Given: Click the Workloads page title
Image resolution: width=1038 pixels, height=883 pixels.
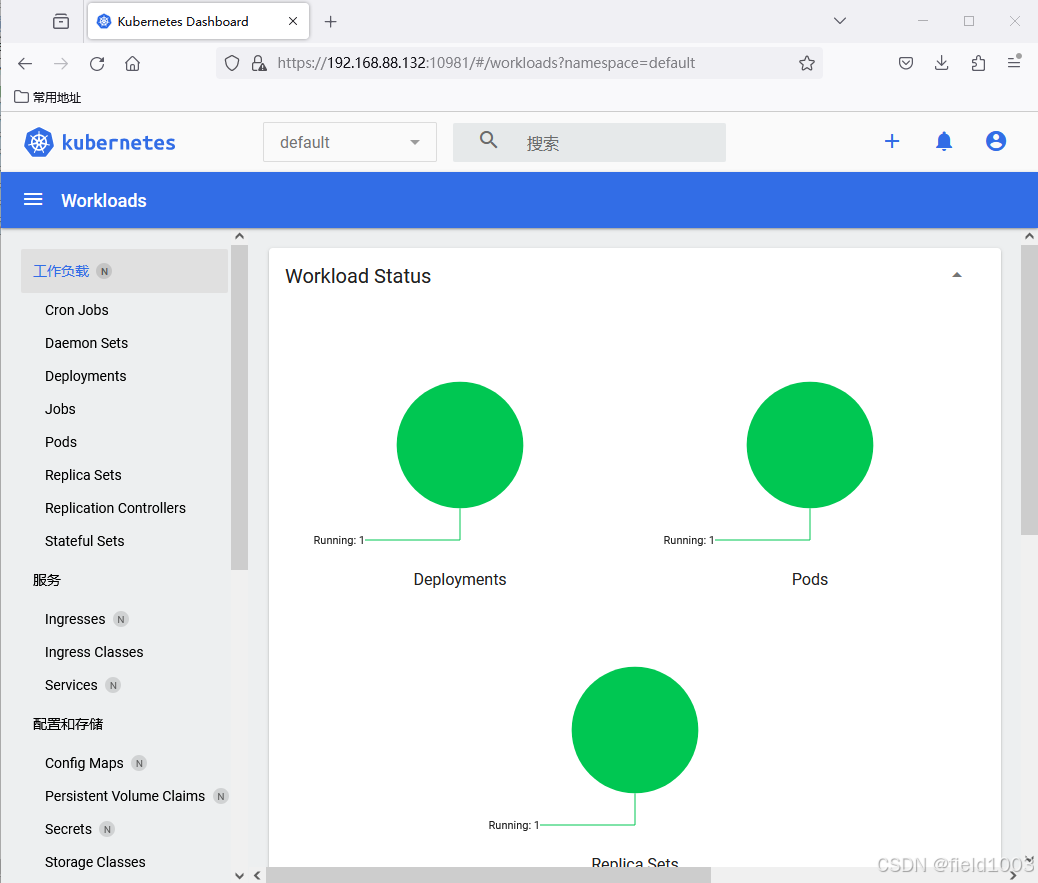Looking at the screenshot, I should tap(104, 201).
